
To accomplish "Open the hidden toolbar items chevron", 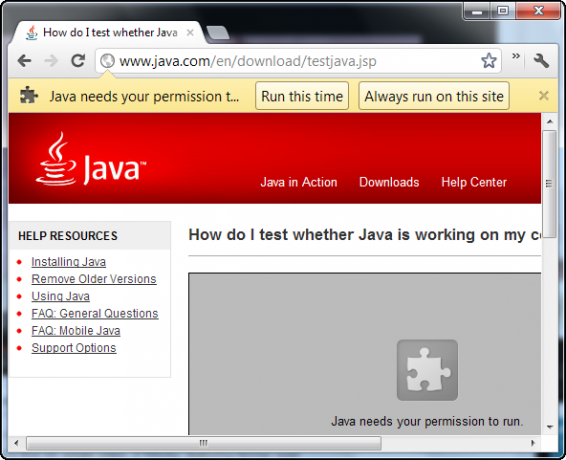I will (516, 56).
